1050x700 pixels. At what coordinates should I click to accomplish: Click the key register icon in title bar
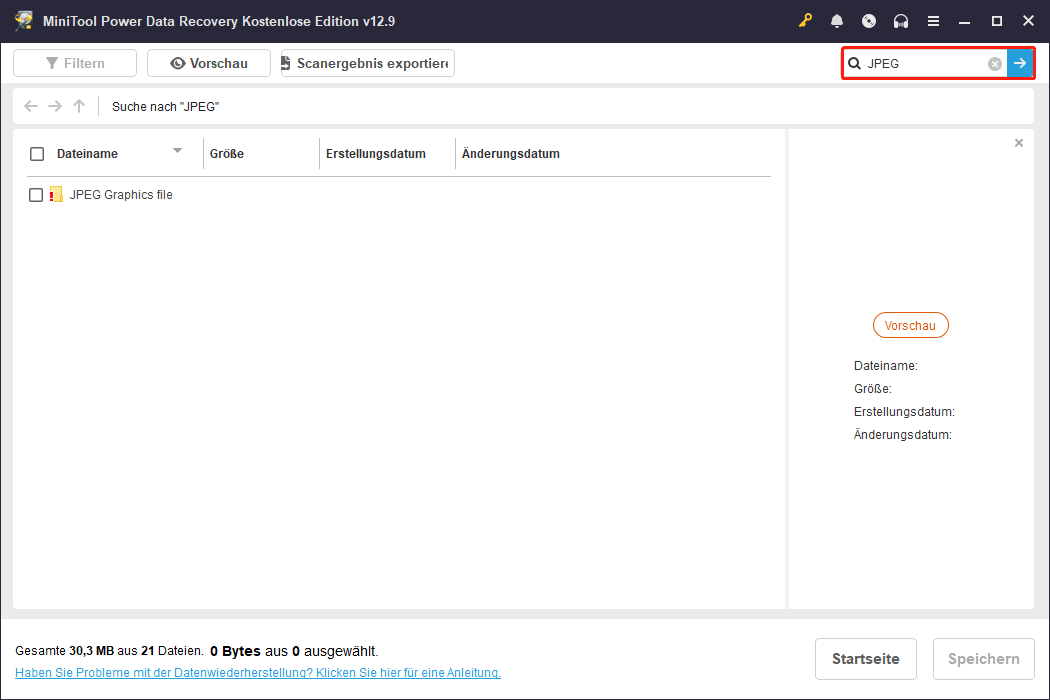805,21
